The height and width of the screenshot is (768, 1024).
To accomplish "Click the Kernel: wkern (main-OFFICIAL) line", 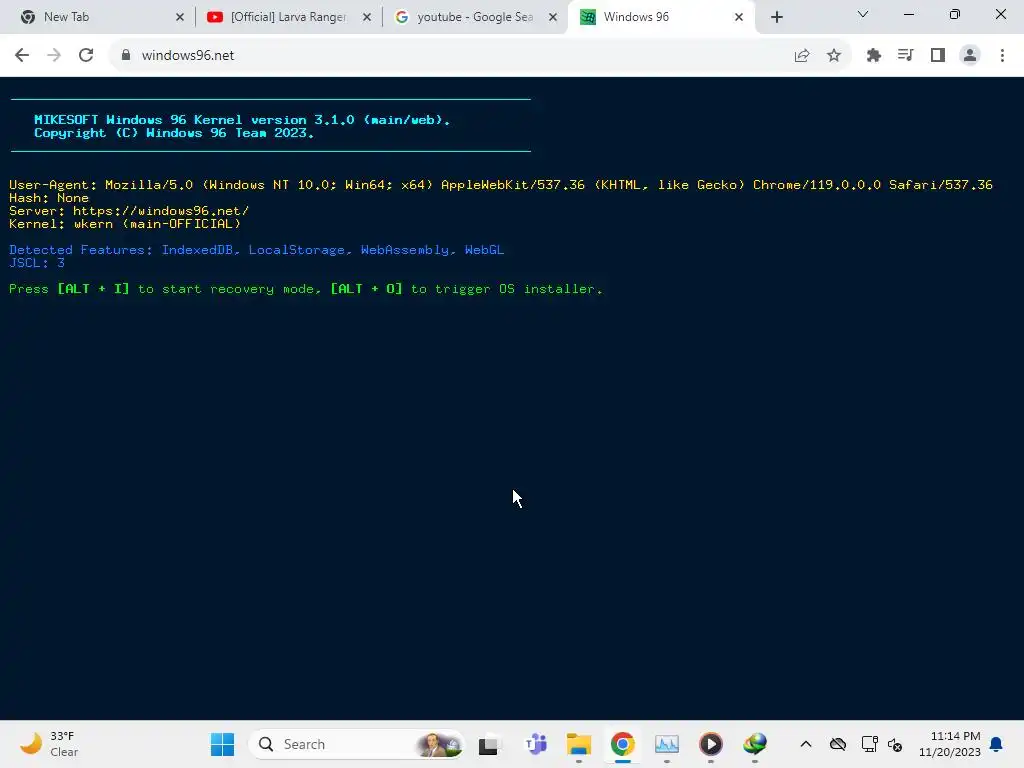I will pos(125,224).
